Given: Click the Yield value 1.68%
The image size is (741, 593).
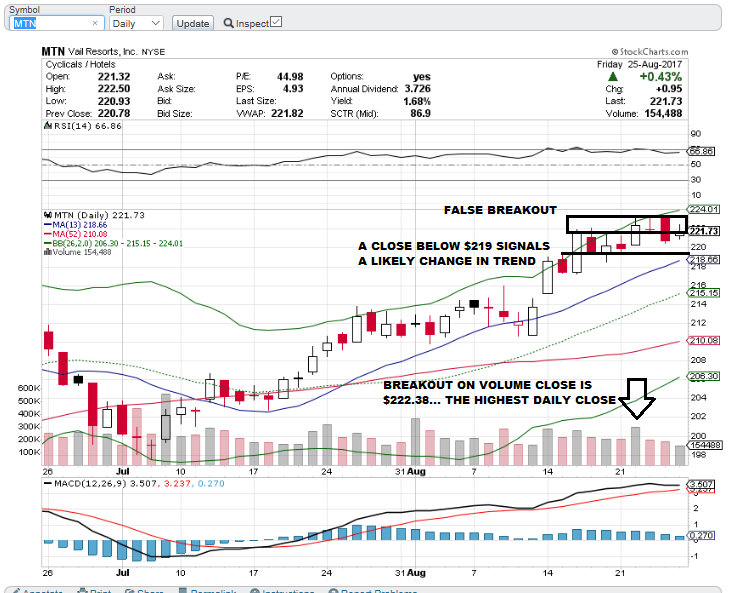Looking at the screenshot, I should (x=417, y=101).
